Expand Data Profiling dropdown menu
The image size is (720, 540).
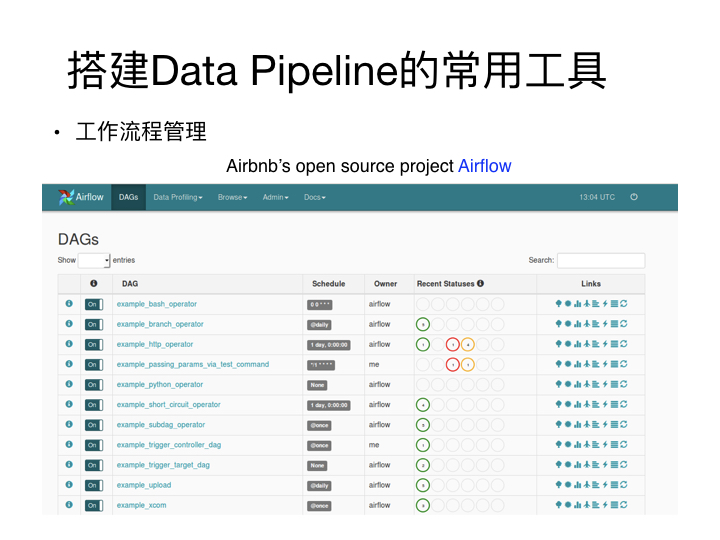coord(178,197)
